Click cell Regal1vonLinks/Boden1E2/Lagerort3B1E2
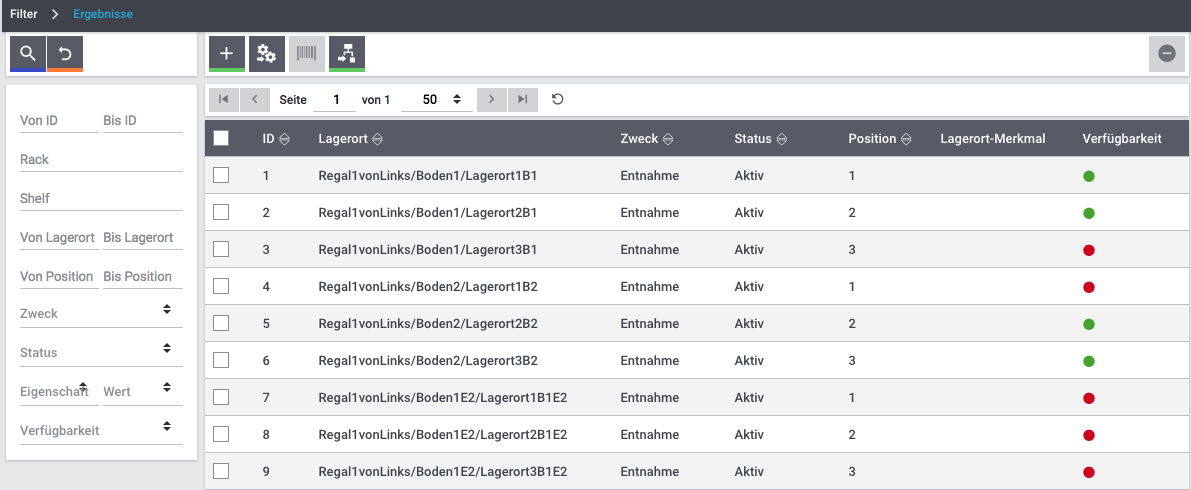Viewport: 1191px width, 490px height. pyautogui.click(x=443, y=472)
